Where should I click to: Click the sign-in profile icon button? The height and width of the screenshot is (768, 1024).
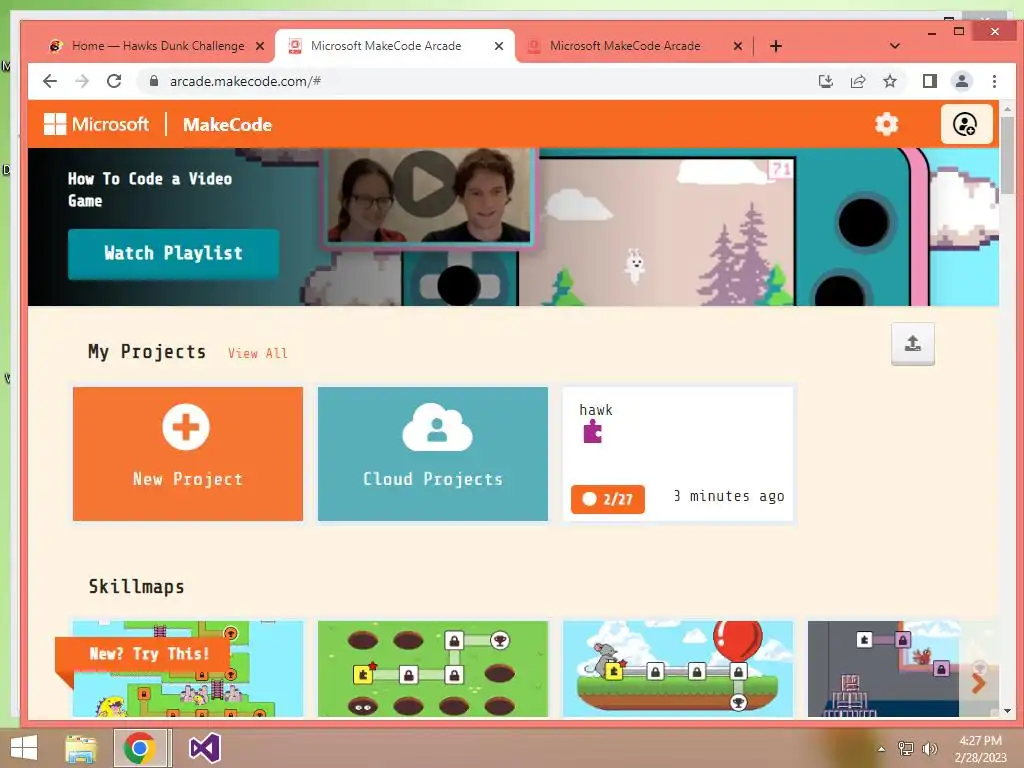click(966, 124)
